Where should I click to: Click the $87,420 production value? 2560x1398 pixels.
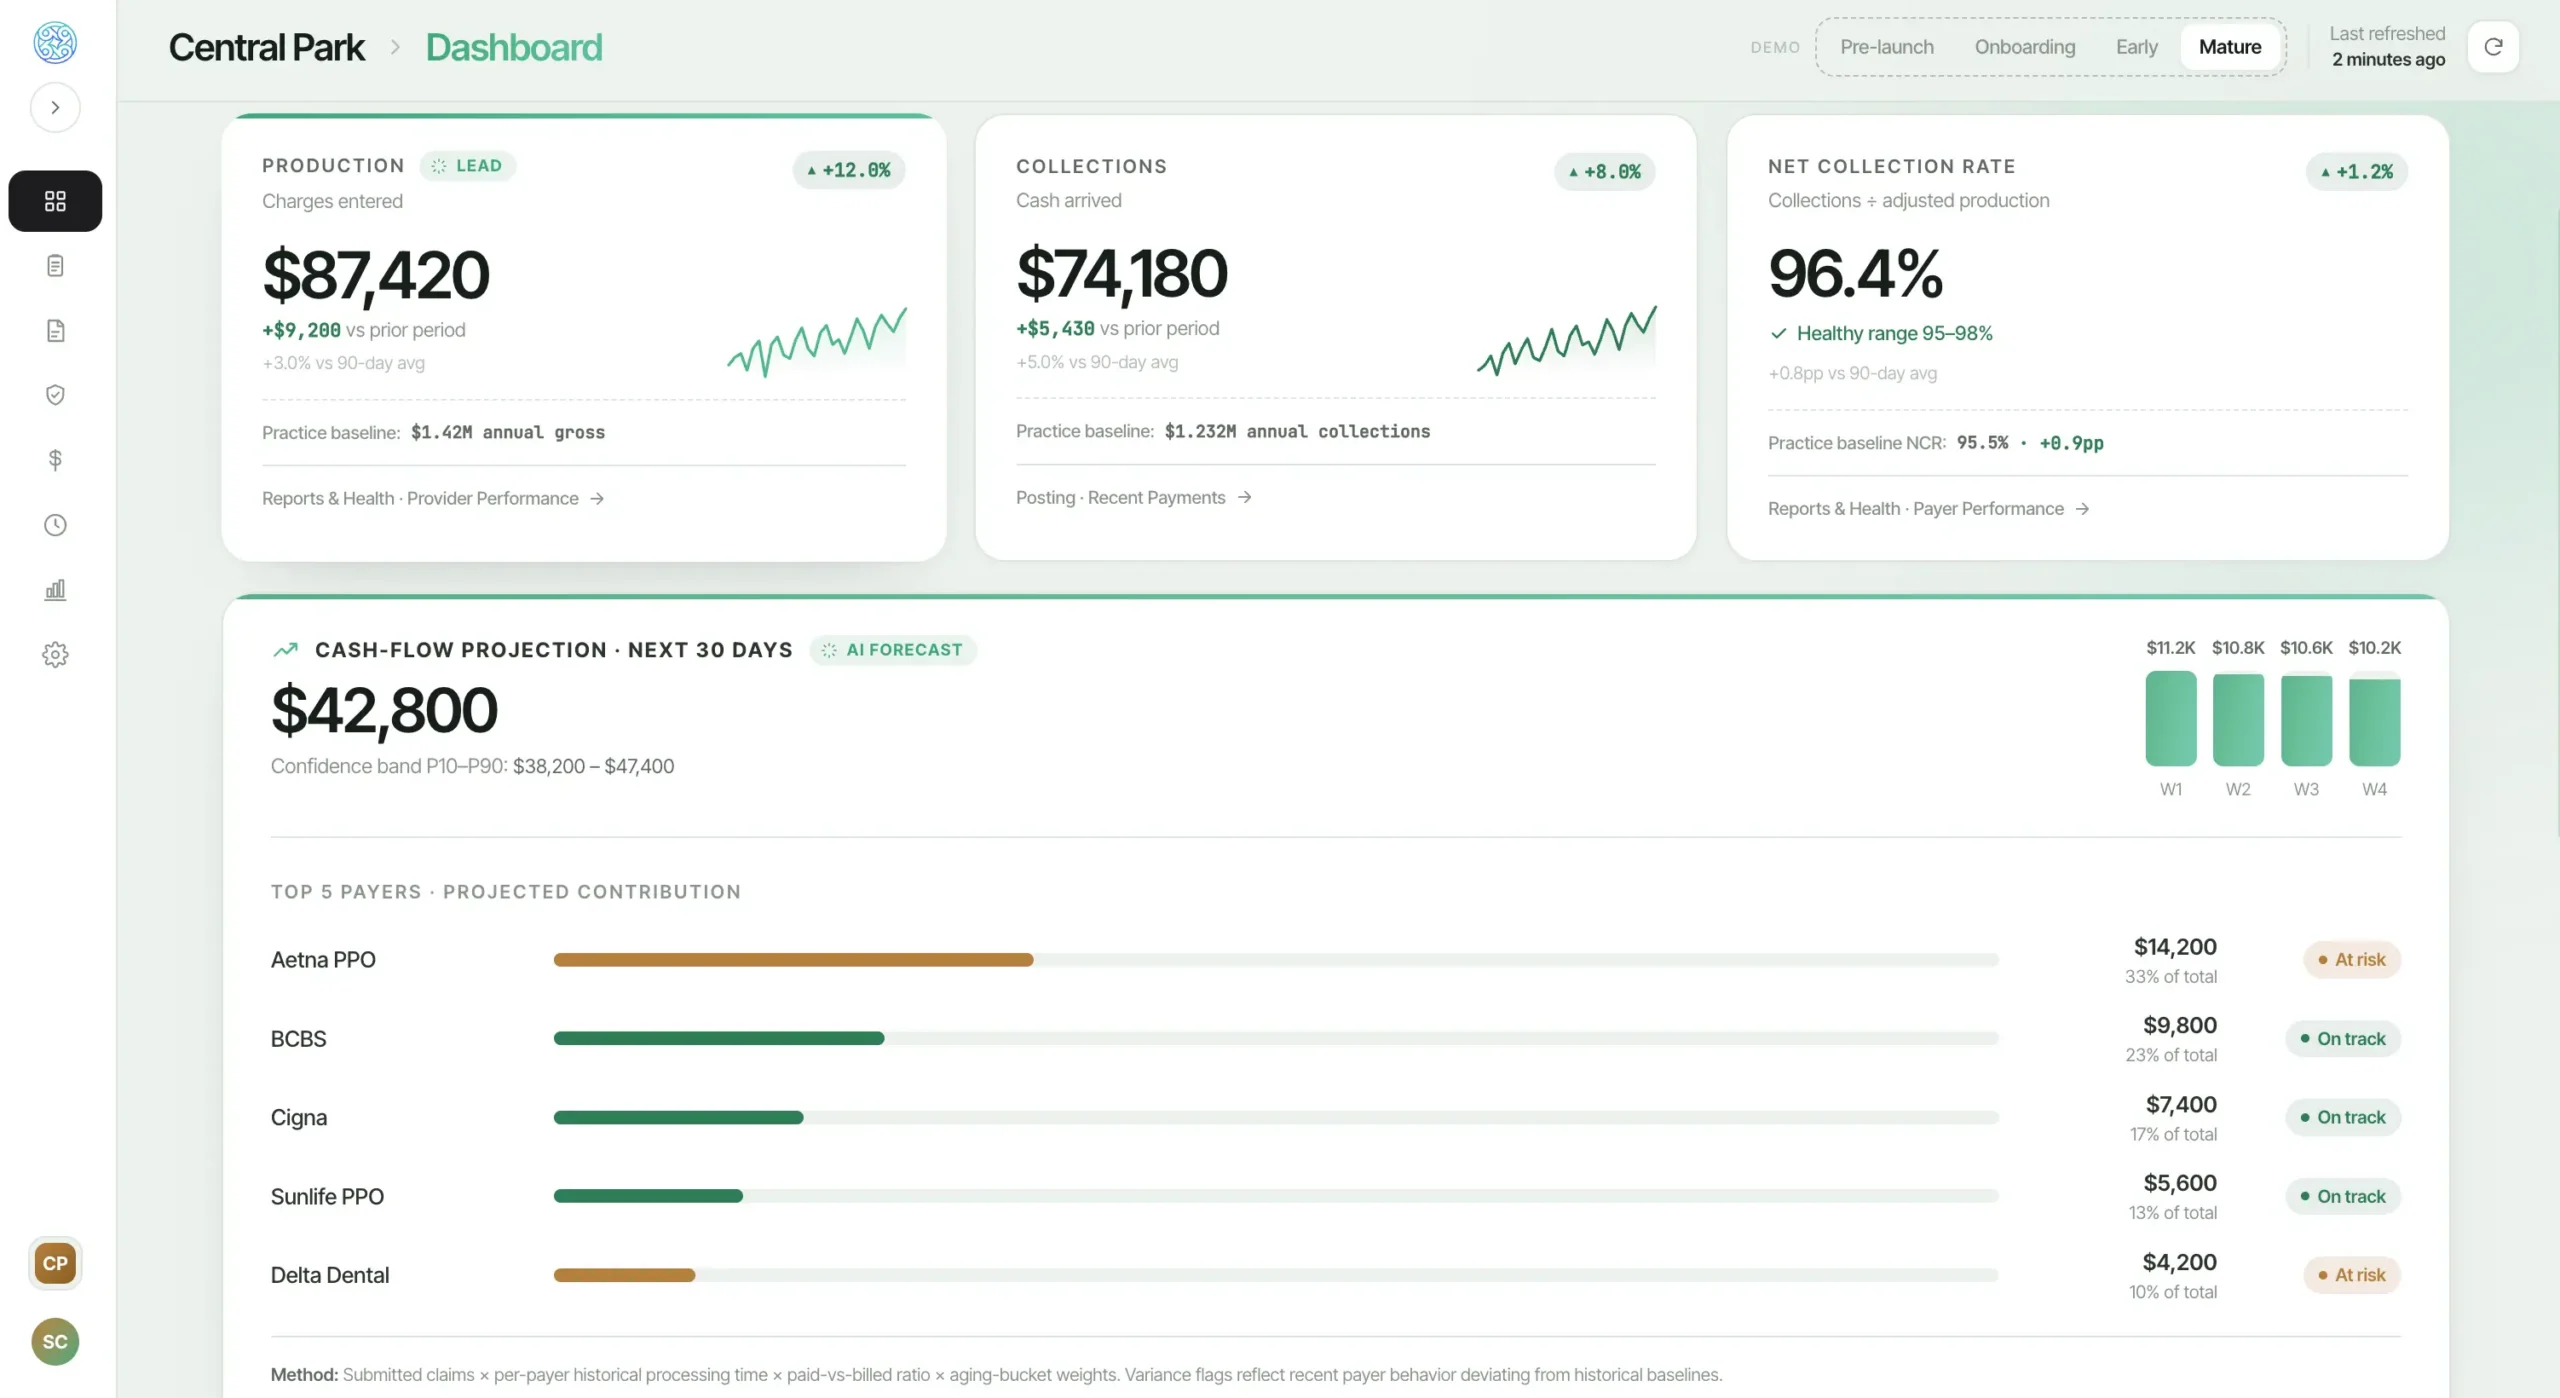(x=376, y=275)
